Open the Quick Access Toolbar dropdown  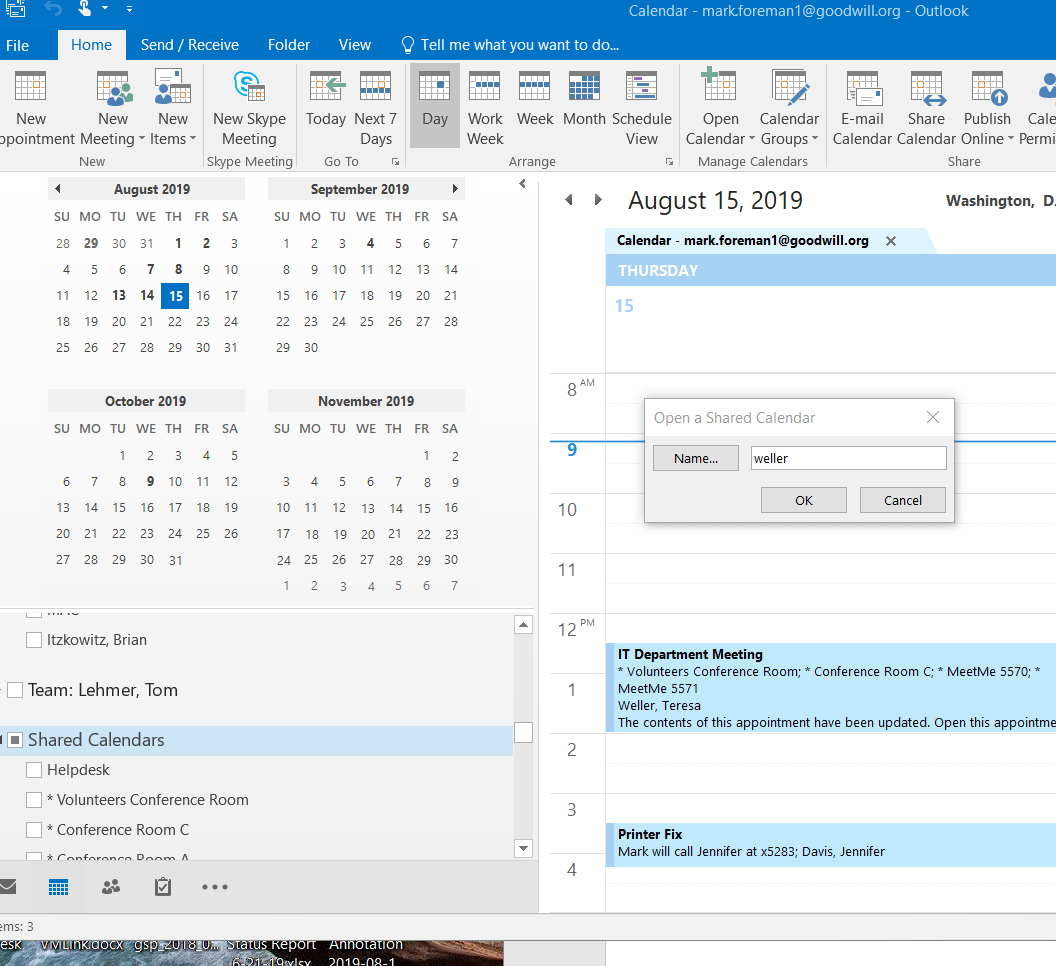click(x=129, y=9)
